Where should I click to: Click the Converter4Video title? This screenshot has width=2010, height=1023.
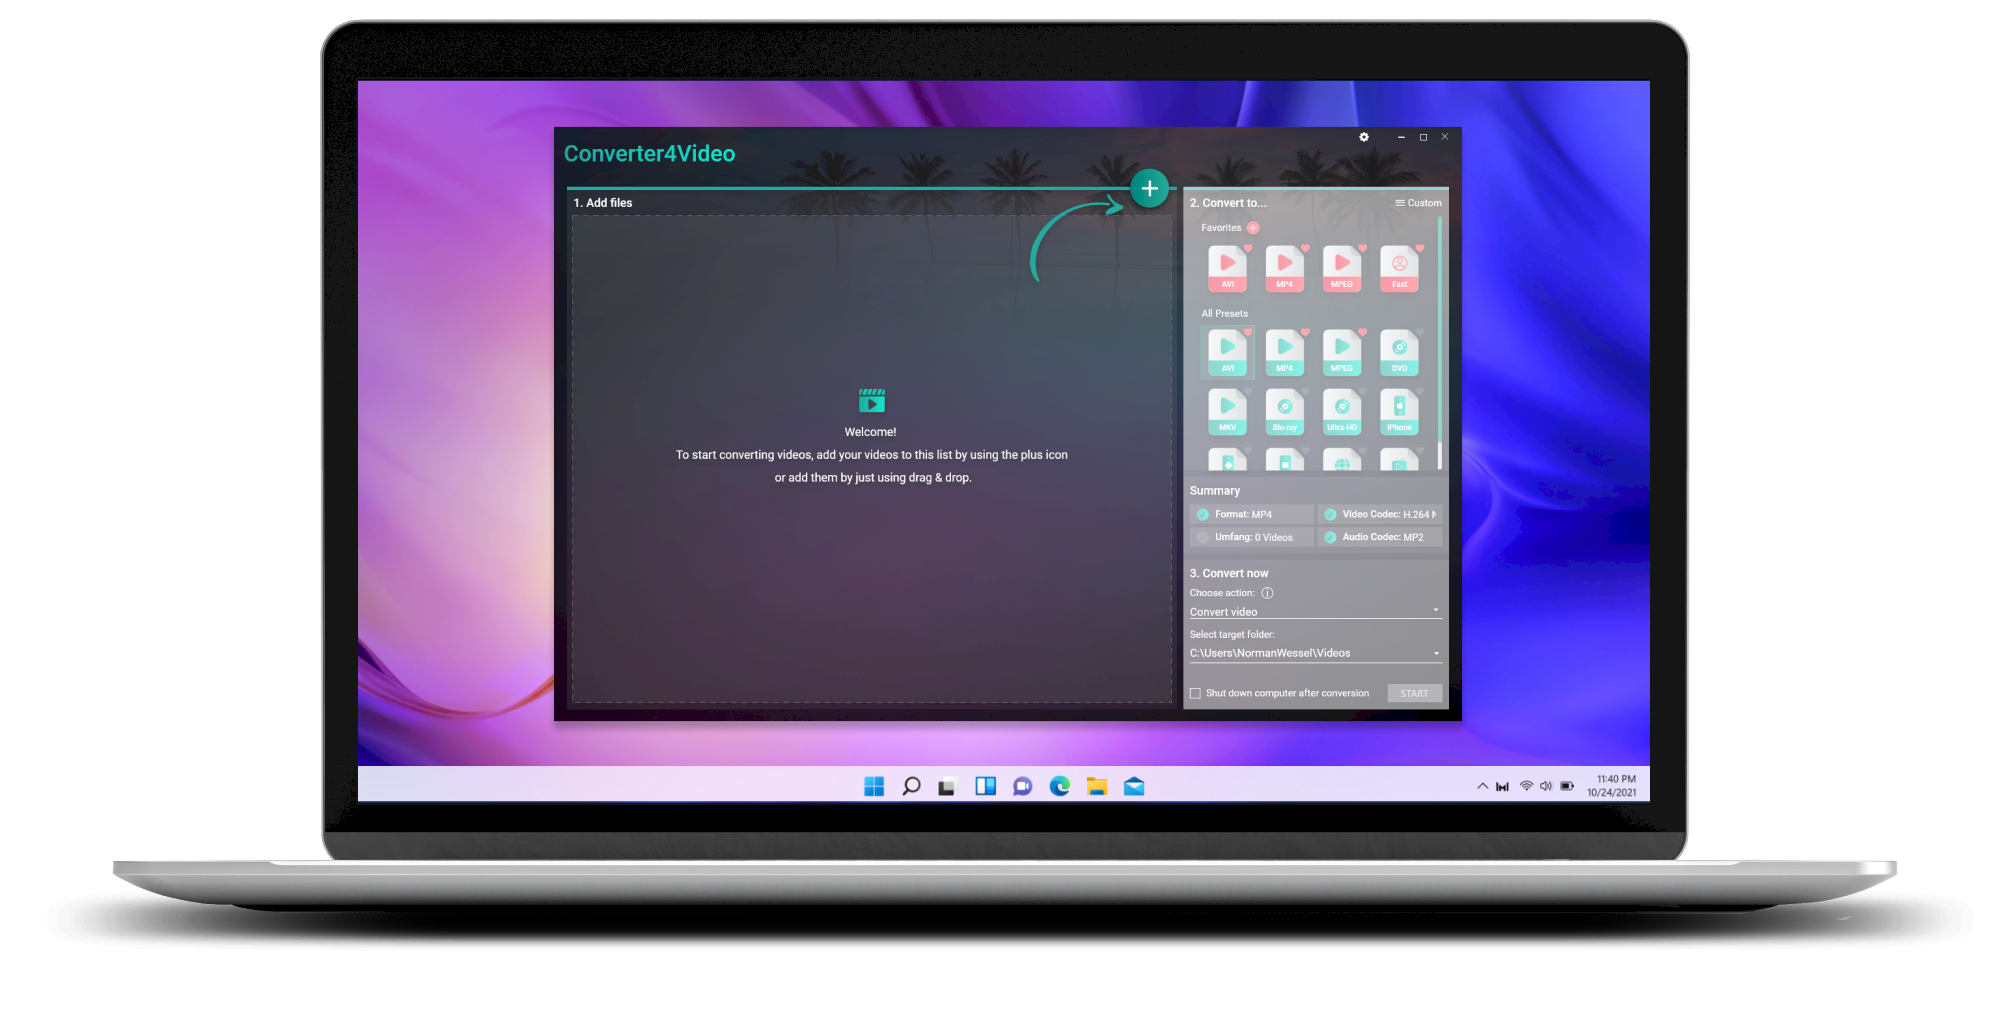(649, 153)
